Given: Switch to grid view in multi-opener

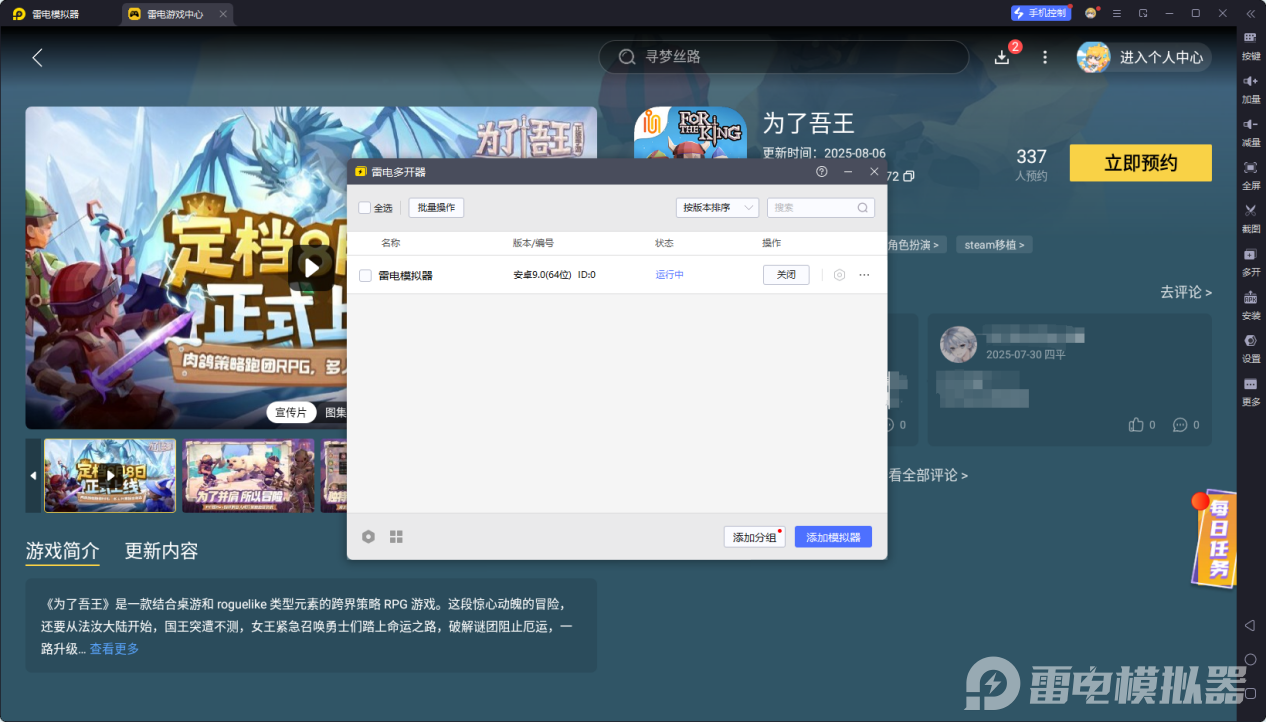Looking at the screenshot, I should point(396,537).
